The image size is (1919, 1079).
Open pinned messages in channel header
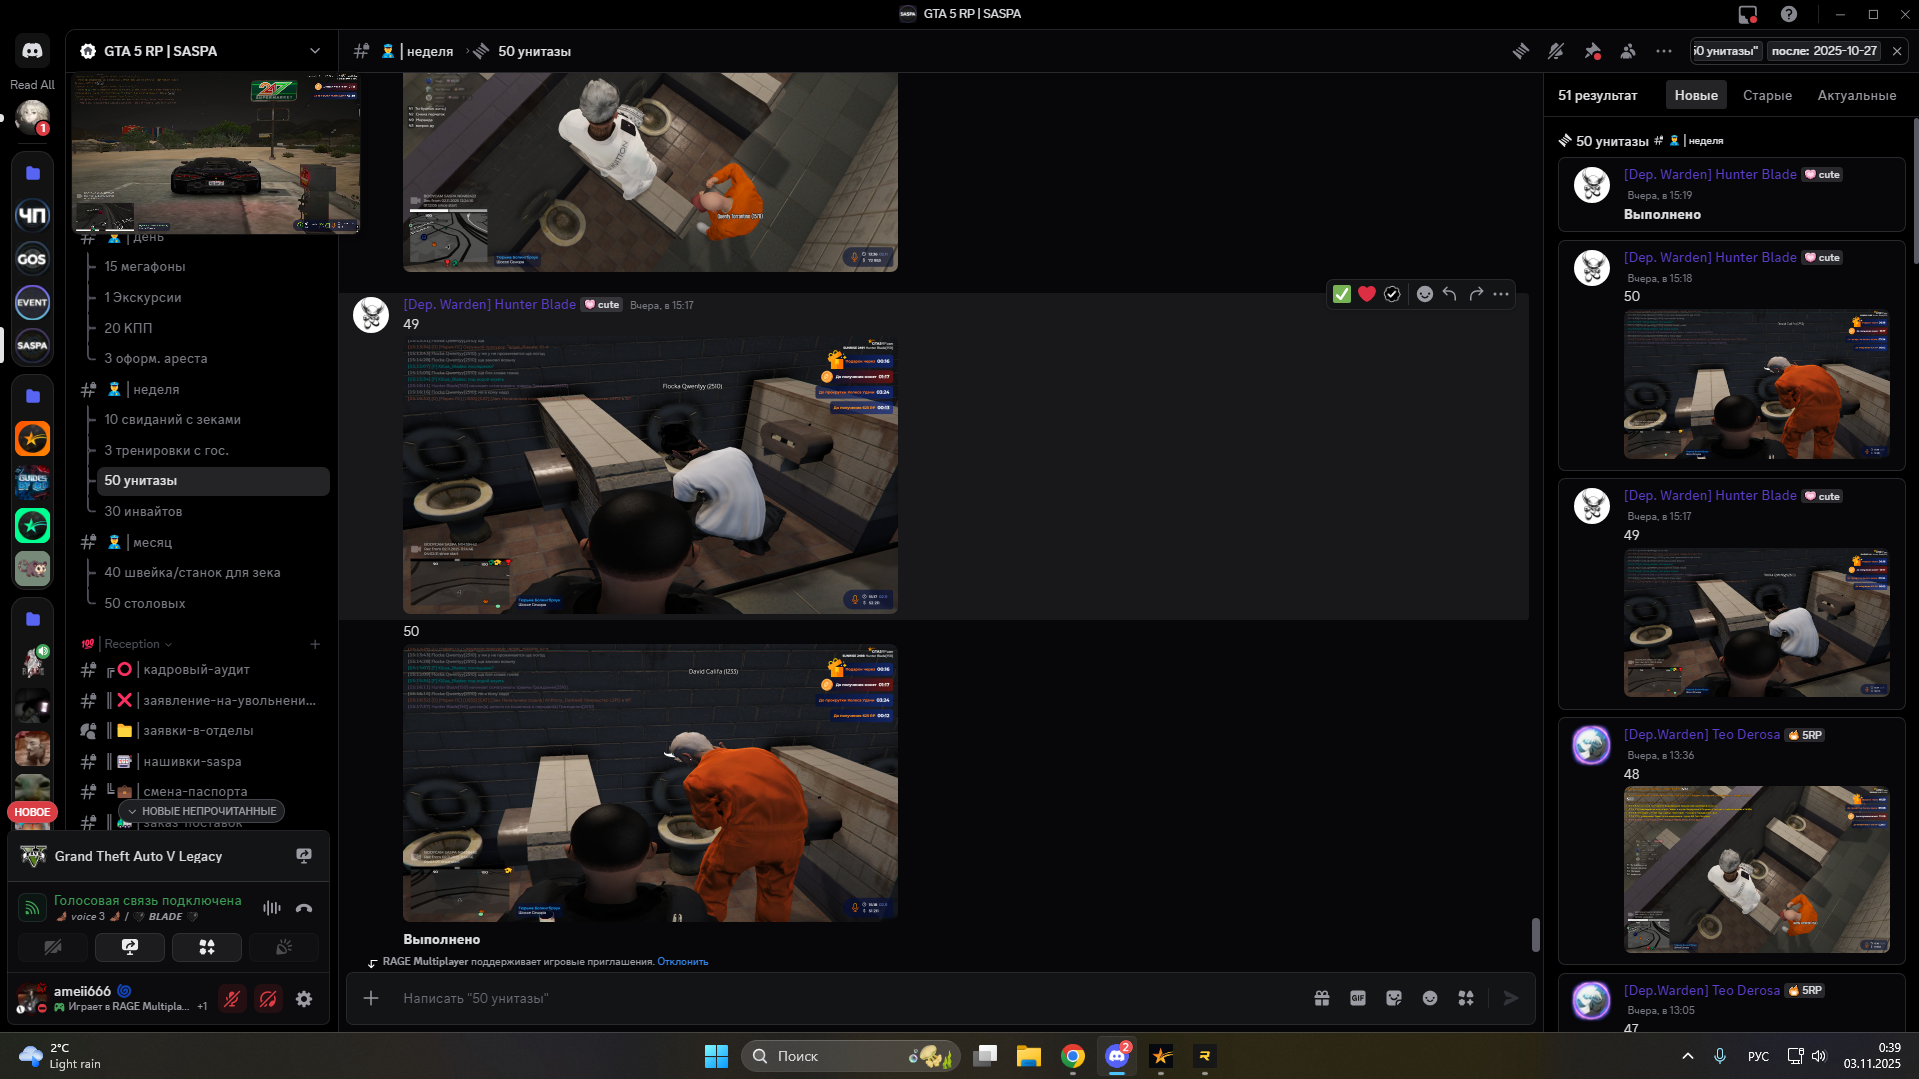[1592, 51]
